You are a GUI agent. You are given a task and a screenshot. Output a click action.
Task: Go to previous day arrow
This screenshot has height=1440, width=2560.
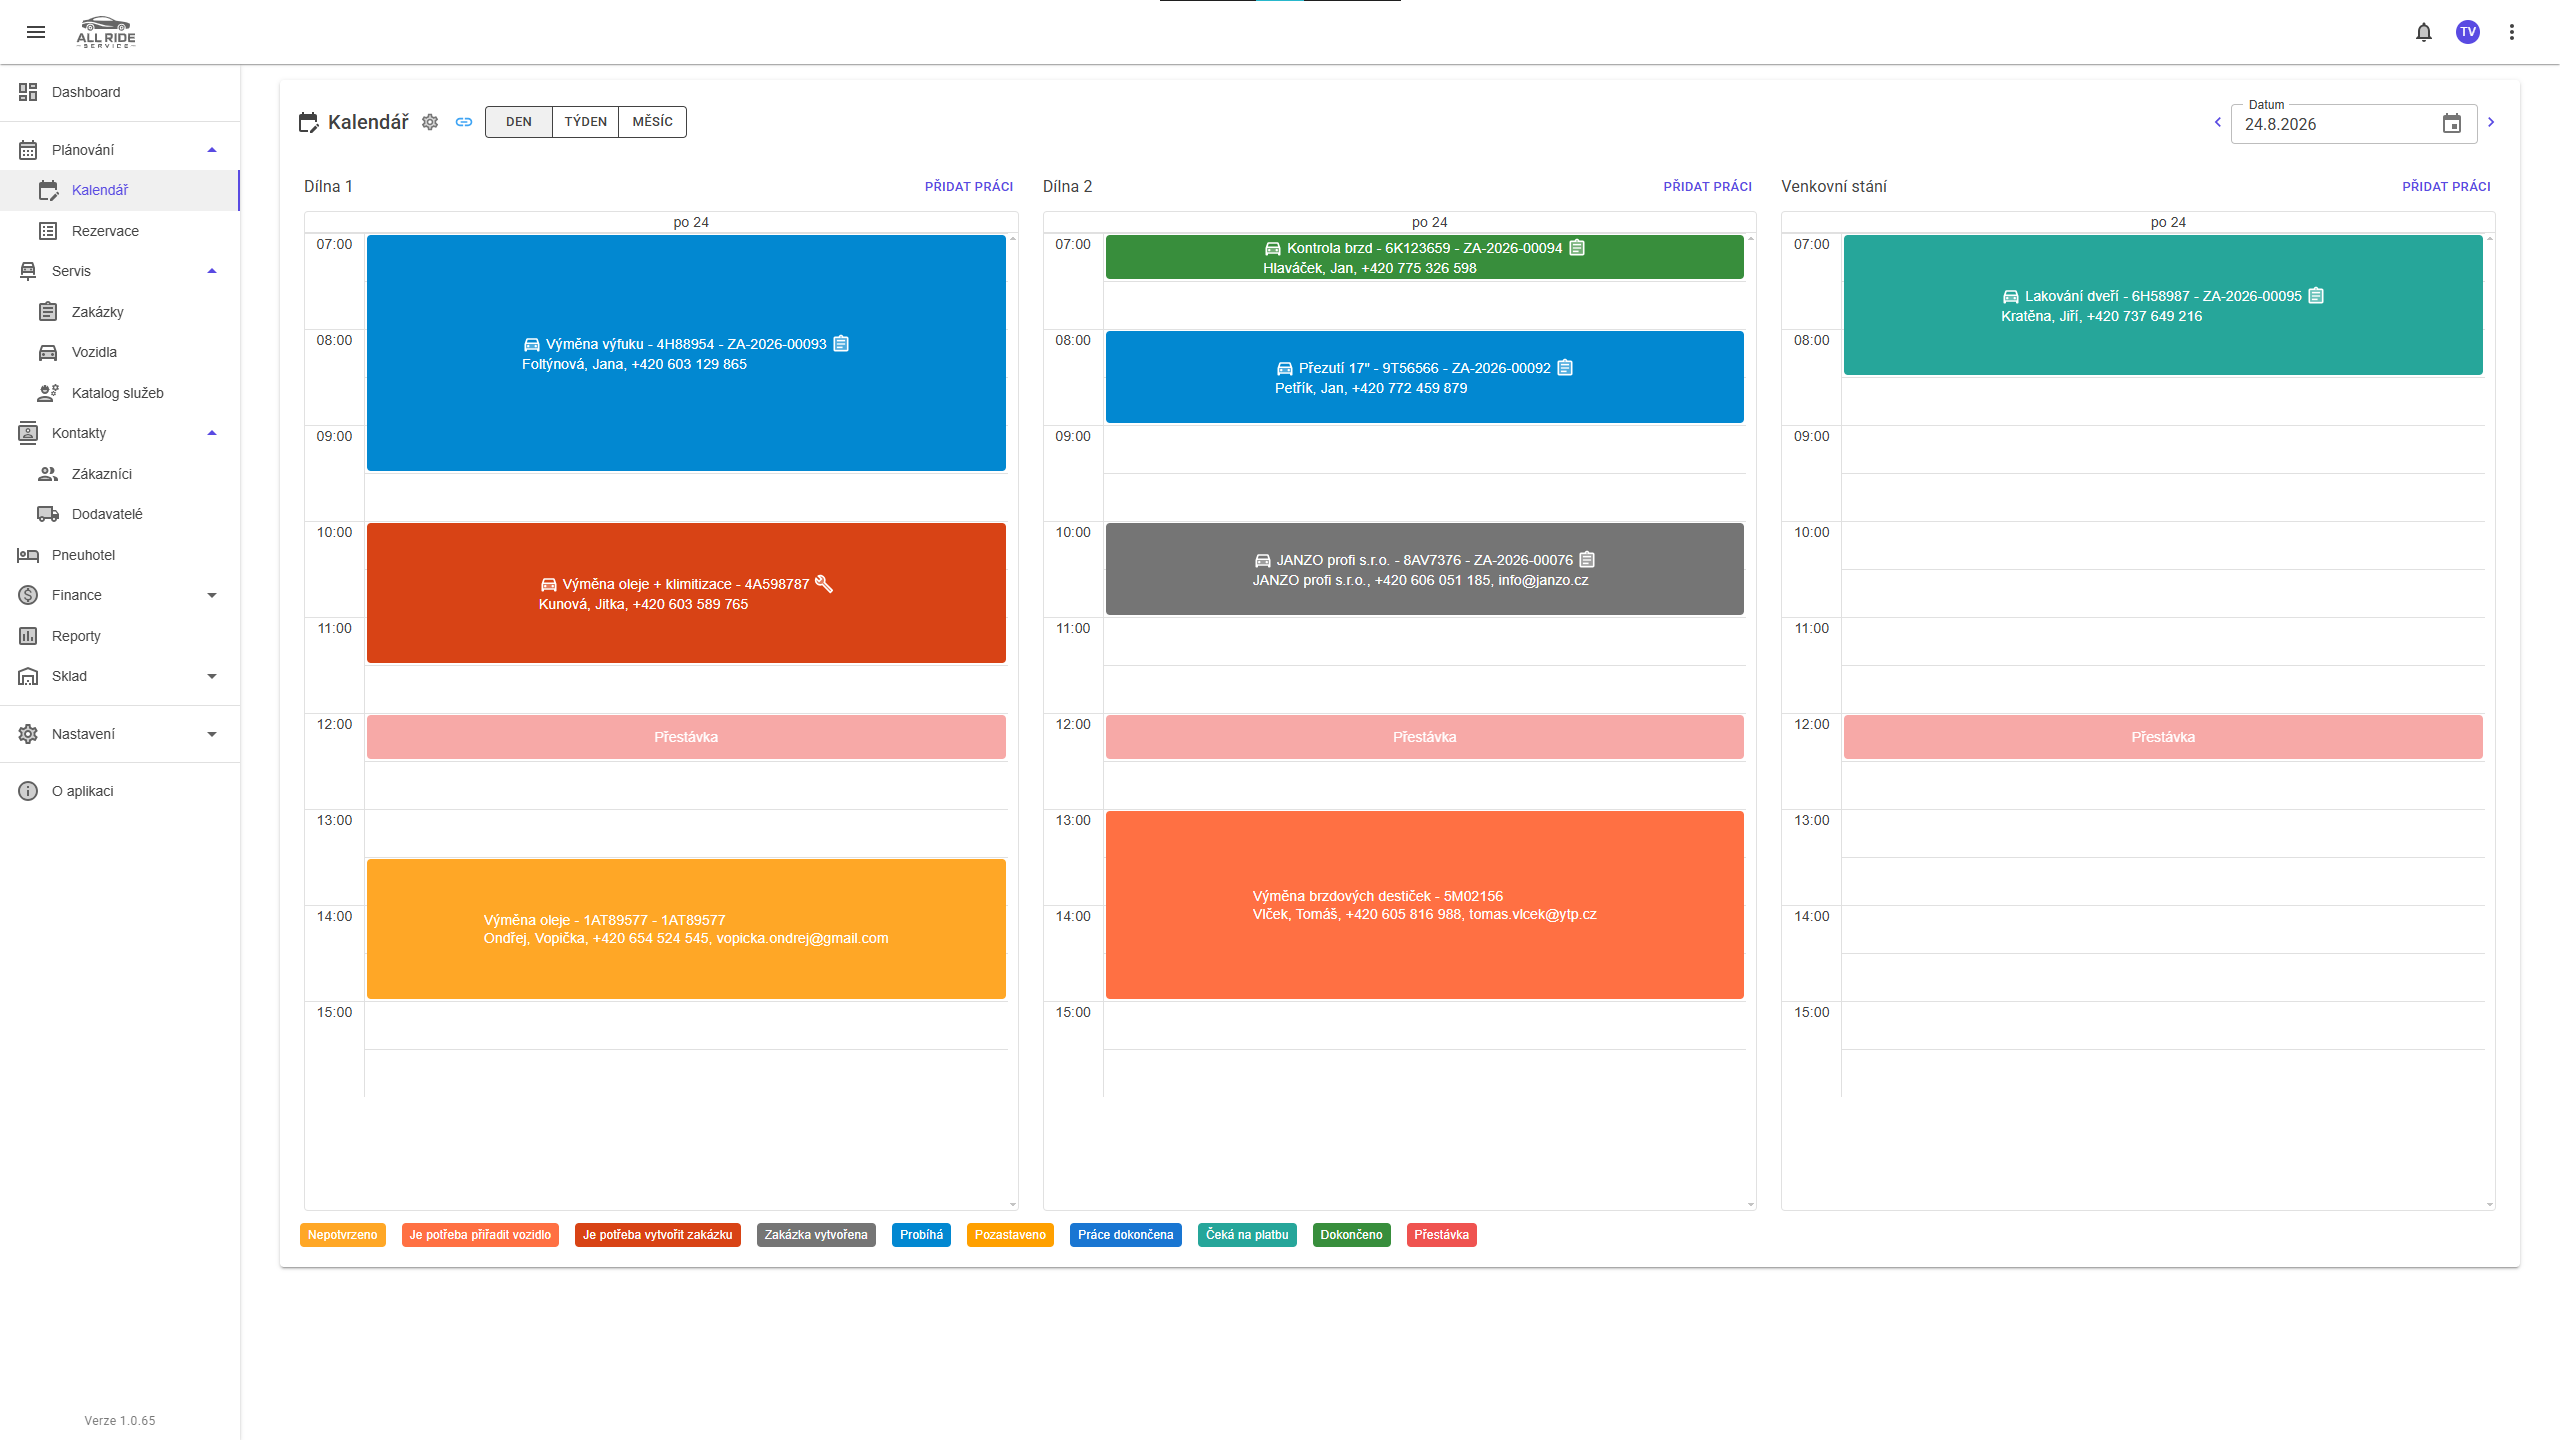click(2218, 122)
